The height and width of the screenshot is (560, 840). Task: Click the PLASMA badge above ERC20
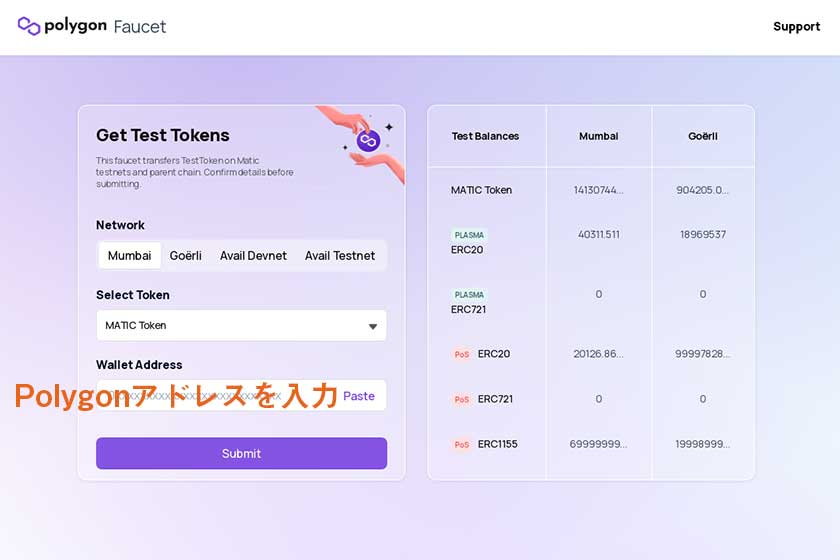(469, 235)
